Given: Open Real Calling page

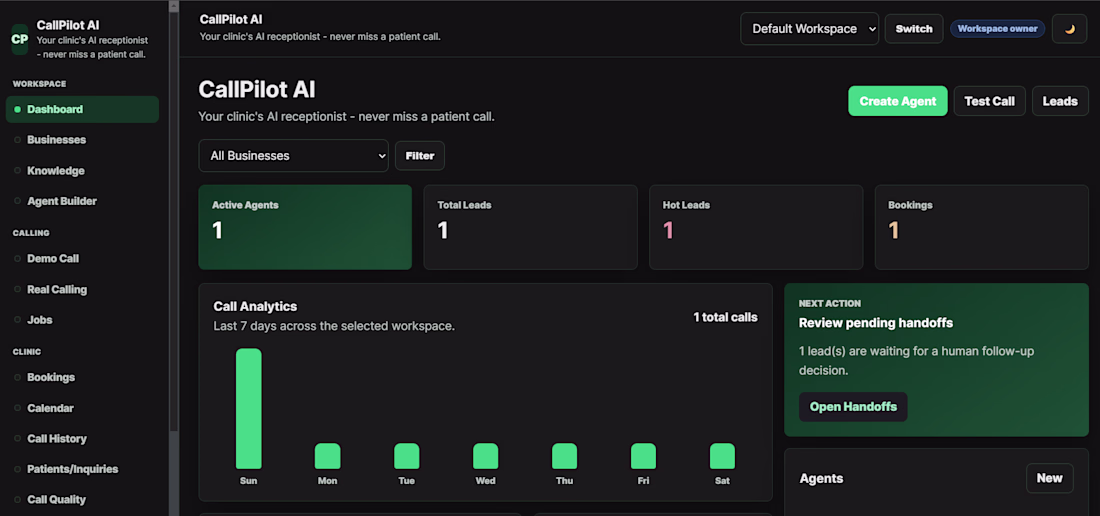Looking at the screenshot, I should (x=82, y=289).
